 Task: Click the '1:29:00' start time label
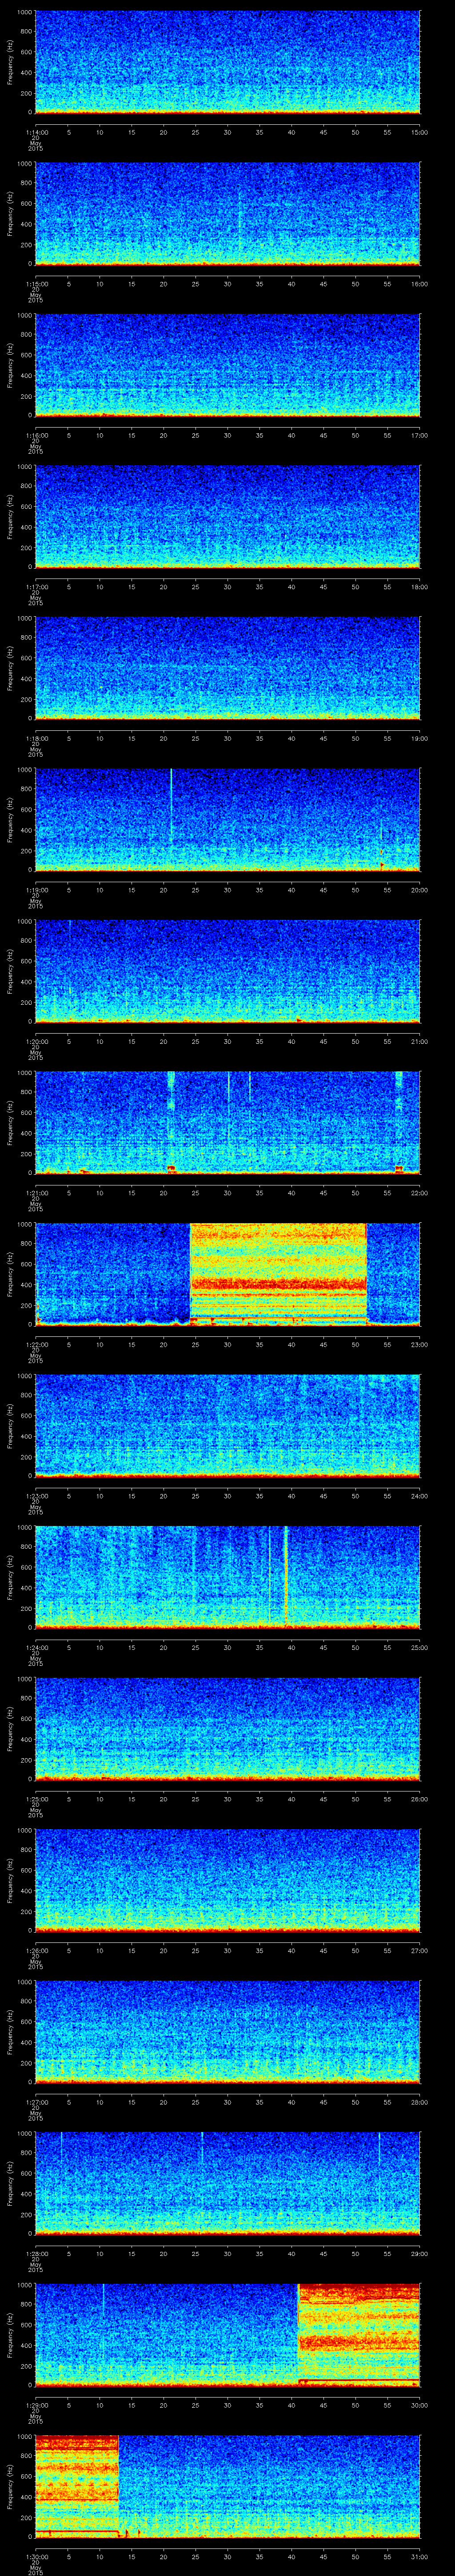(x=36, y=2405)
